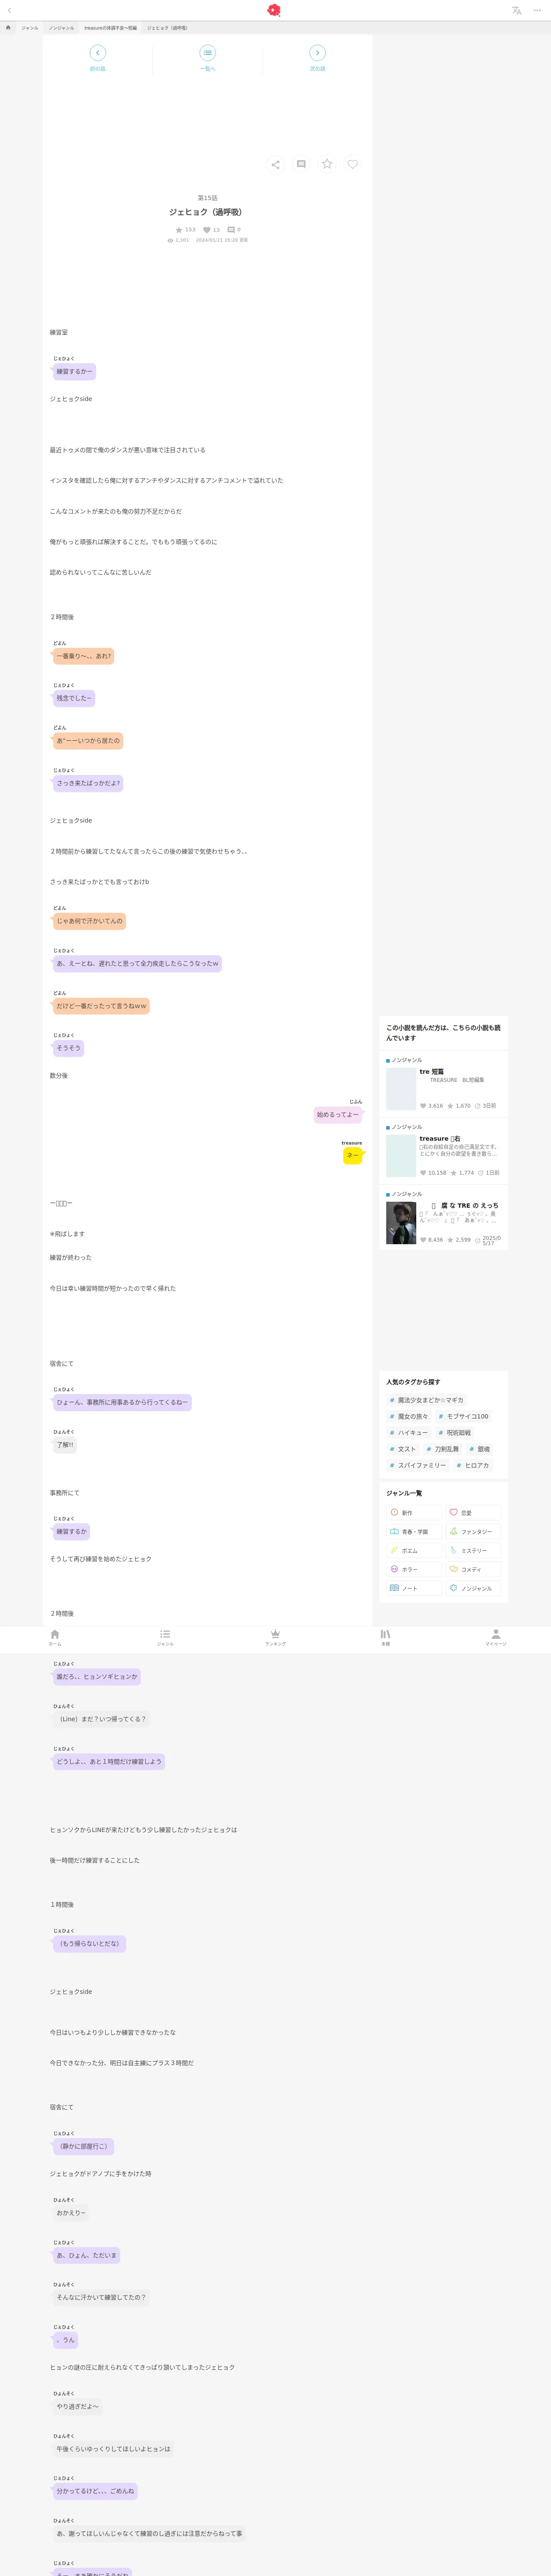551x2576 pixels.
Task: Open the ファンタジー genre
Action: click(473, 1532)
